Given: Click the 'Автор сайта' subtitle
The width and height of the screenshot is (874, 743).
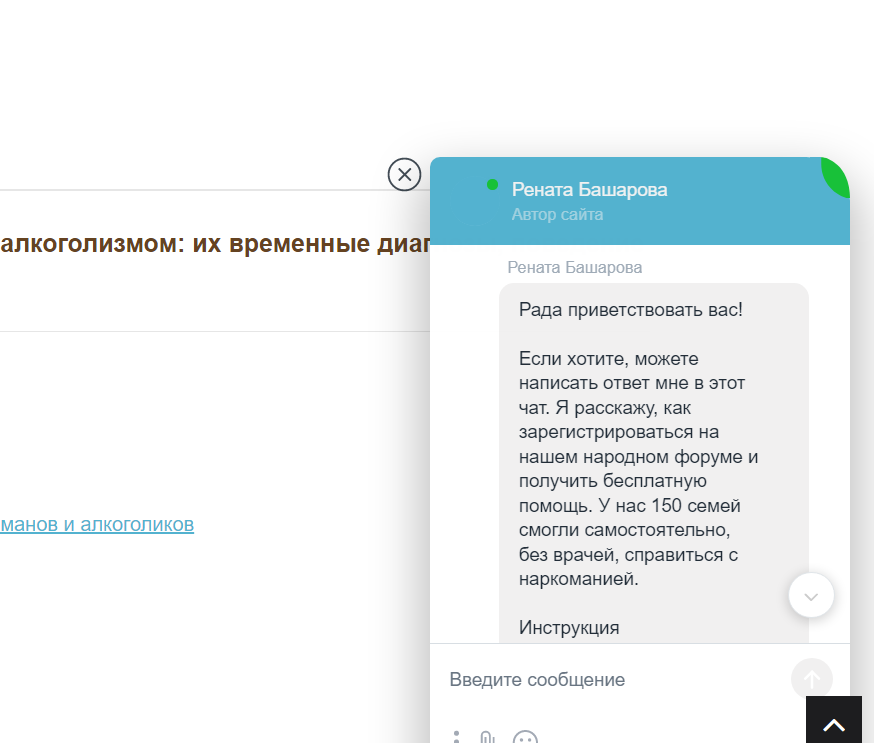Looking at the screenshot, I should tap(557, 214).
